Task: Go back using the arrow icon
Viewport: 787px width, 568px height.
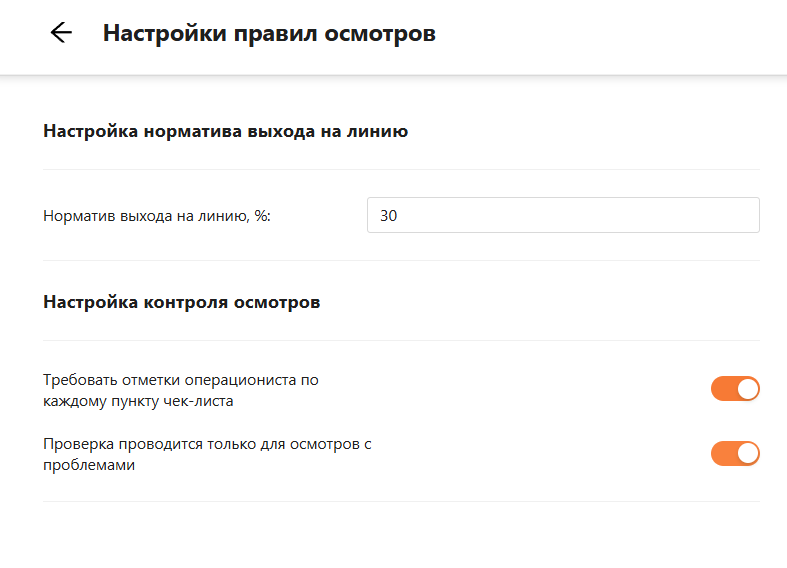Action: (x=61, y=33)
